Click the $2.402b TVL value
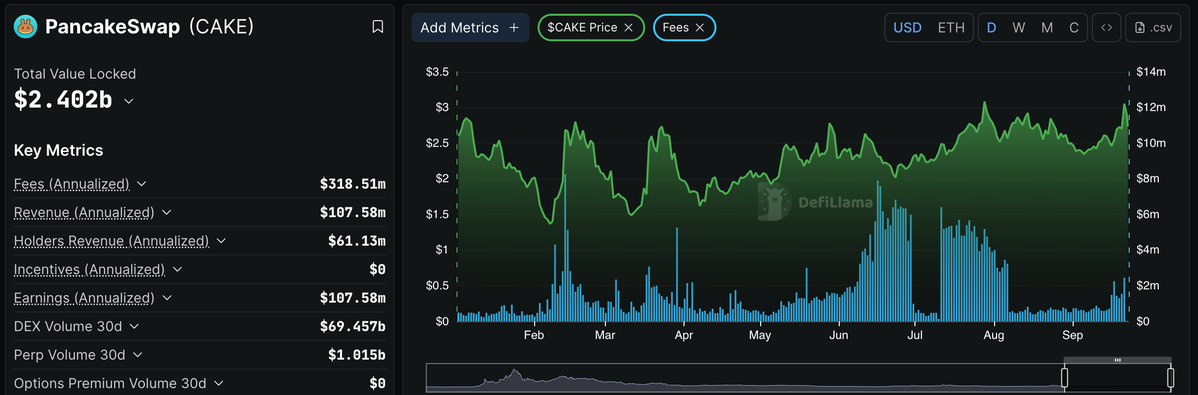This screenshot has width=1198, height=395. pyautogui.click(x=63, y=100)
